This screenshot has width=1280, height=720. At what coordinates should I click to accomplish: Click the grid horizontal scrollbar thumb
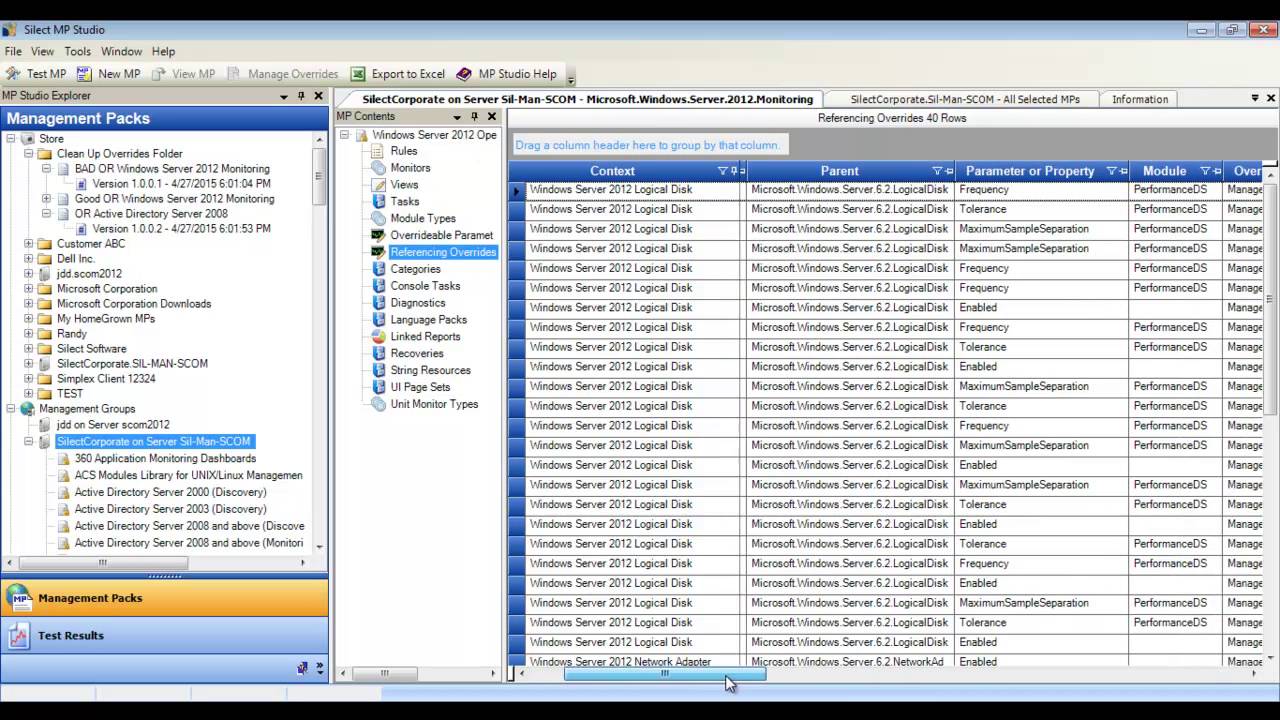pyautogui.click(x=665, y=674)
